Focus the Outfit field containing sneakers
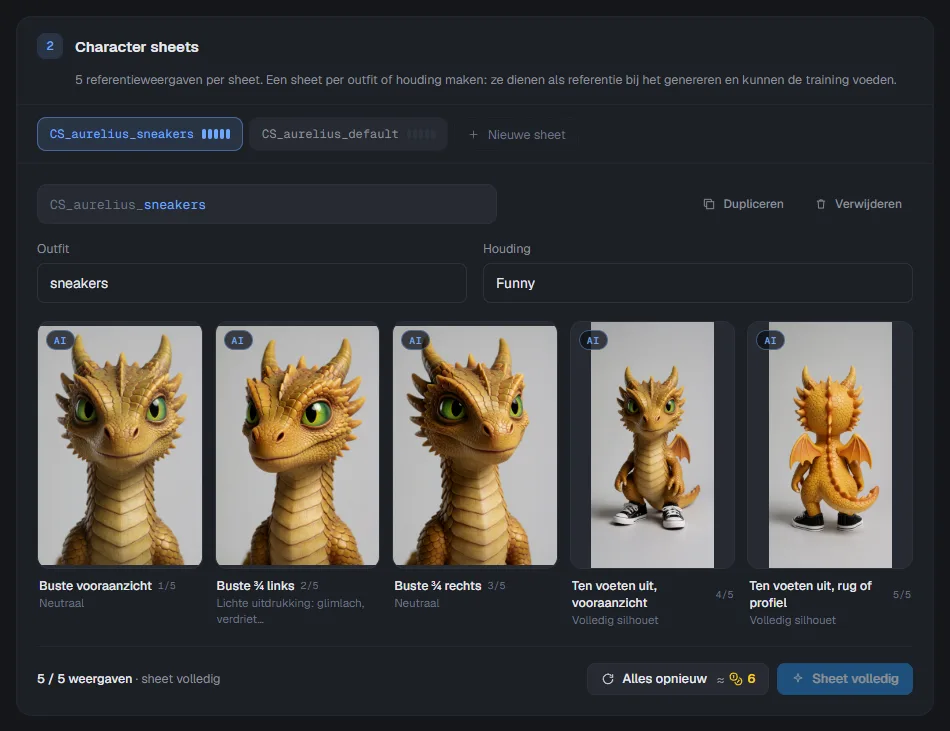This screenshot has height=731, width=950. (x=251, y=283)
